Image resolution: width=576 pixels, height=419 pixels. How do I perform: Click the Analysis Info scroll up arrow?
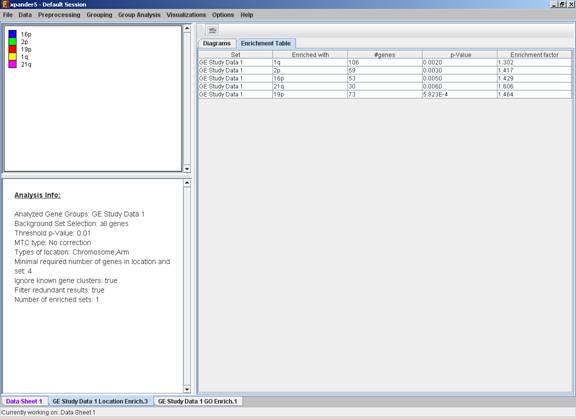(187, 183)
